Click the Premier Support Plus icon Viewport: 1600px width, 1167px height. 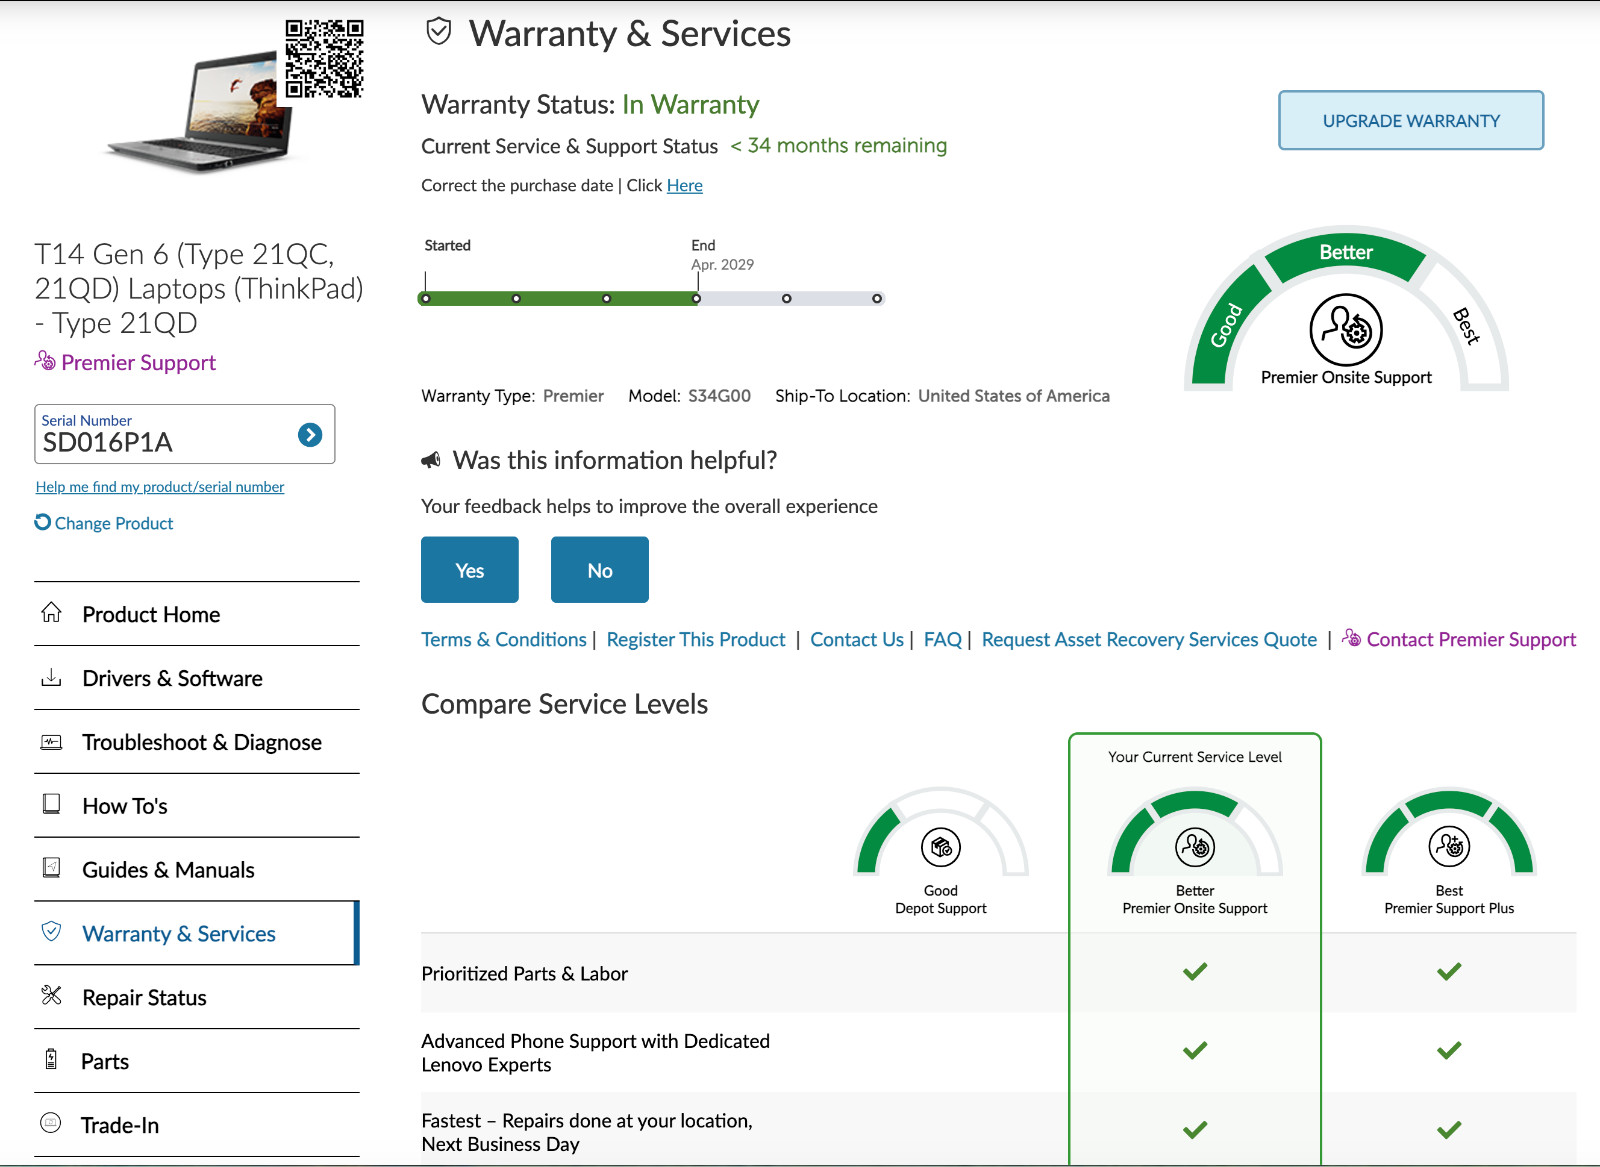click(1449, 847)
